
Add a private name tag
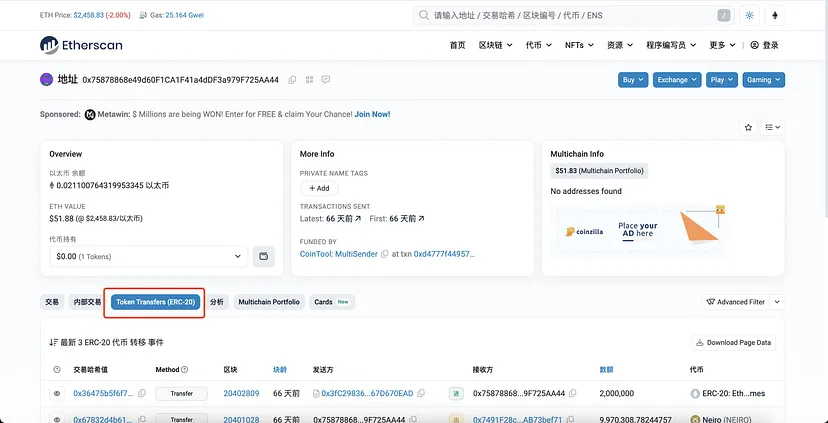319,189
